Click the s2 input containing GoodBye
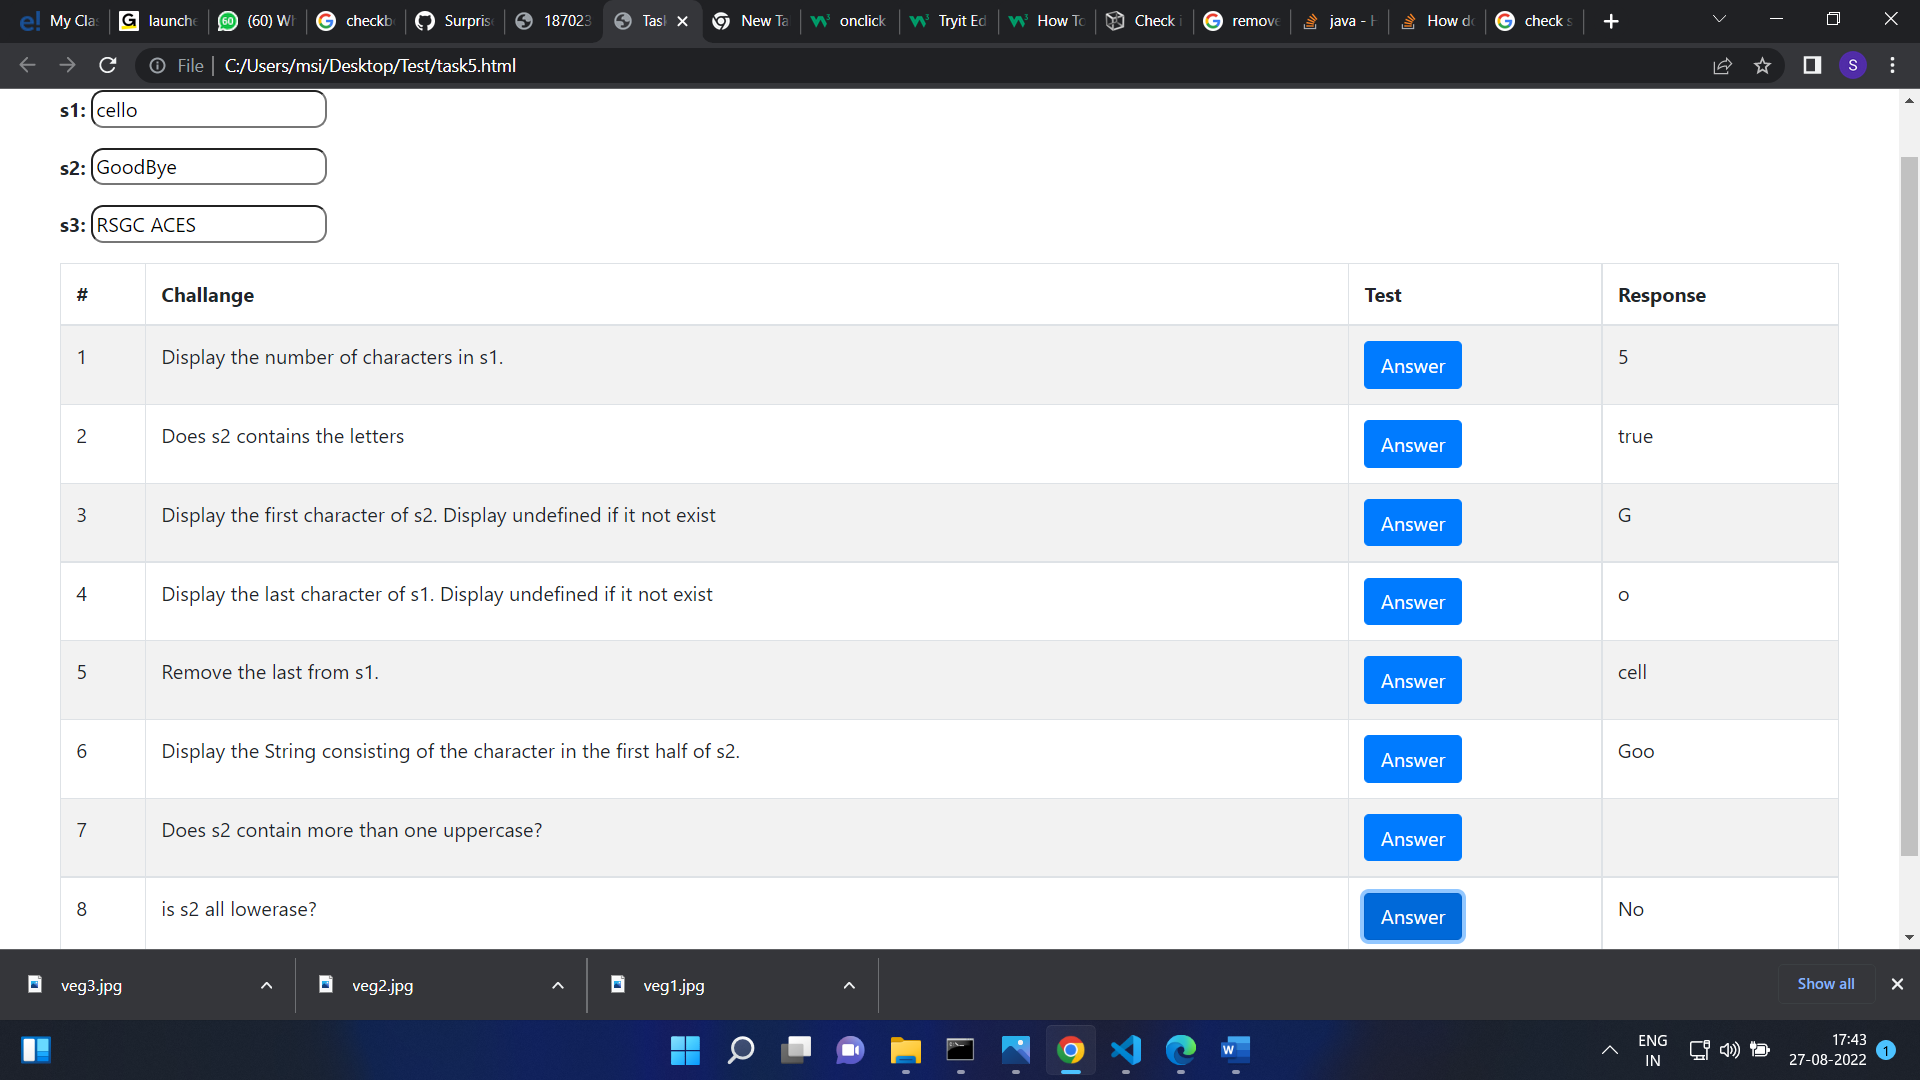 208,167
